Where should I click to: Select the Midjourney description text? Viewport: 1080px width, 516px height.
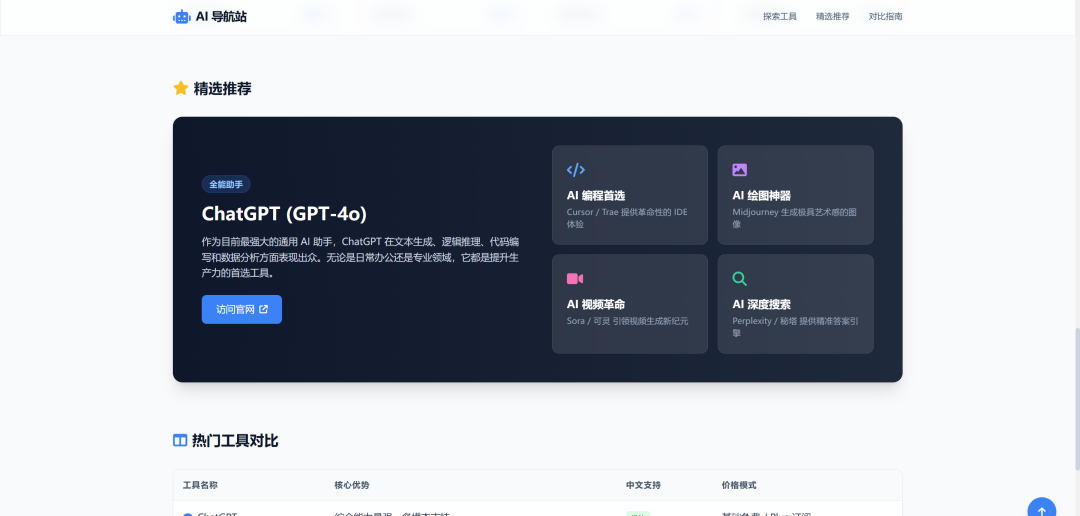click(x=795, y=218)
